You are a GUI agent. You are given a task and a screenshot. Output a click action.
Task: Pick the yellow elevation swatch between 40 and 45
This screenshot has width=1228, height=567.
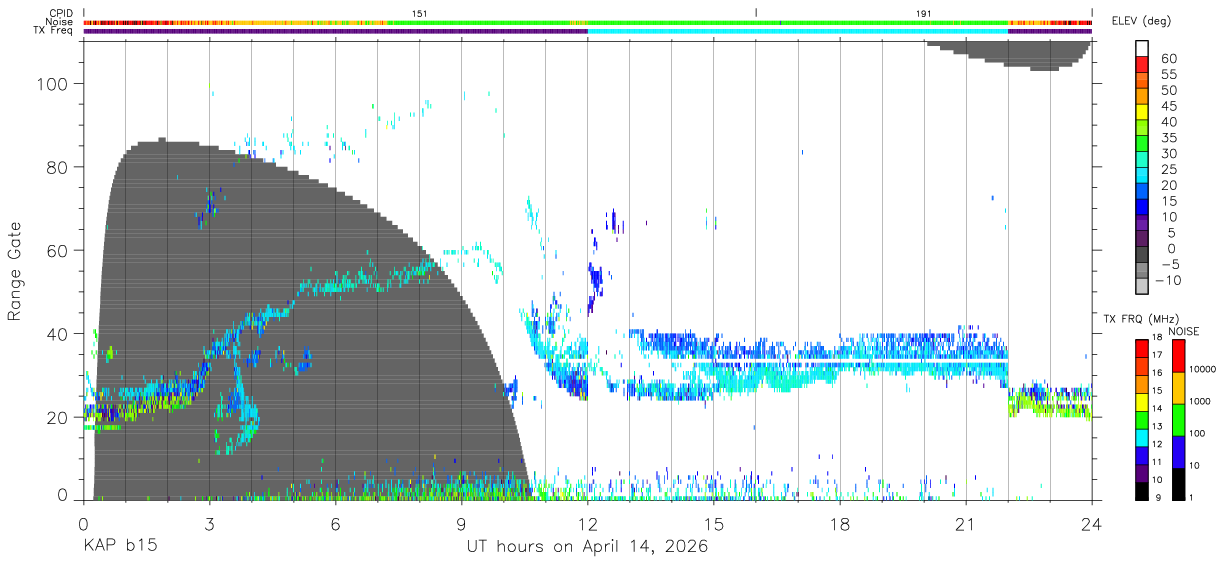coord(1143,113)
